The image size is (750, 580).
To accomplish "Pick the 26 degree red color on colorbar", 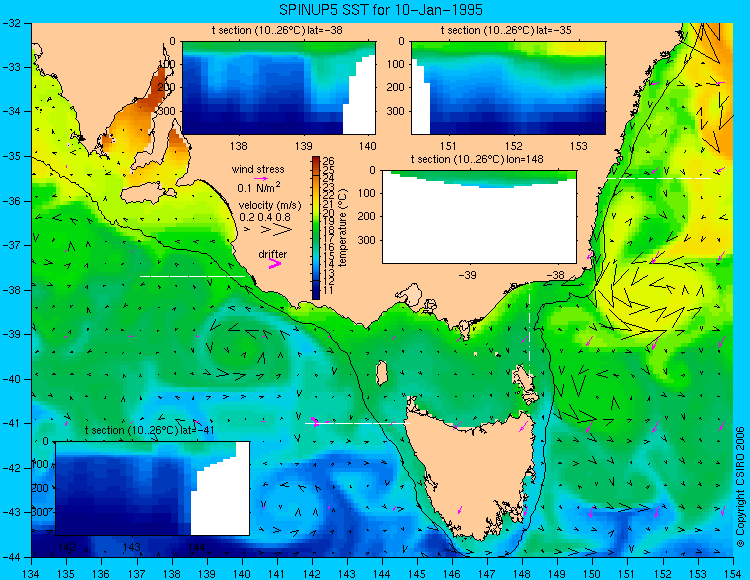I will pos(316,161).
